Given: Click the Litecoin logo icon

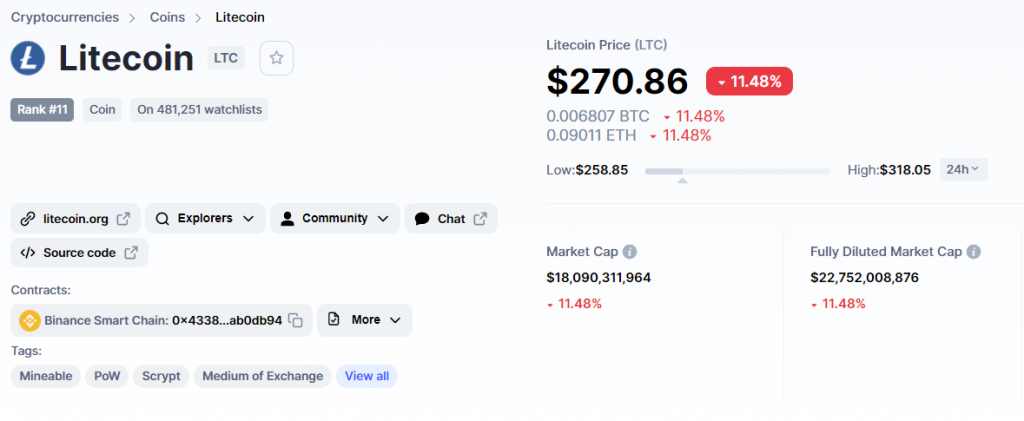Looking at the screenshot, I should pos(28,58).
